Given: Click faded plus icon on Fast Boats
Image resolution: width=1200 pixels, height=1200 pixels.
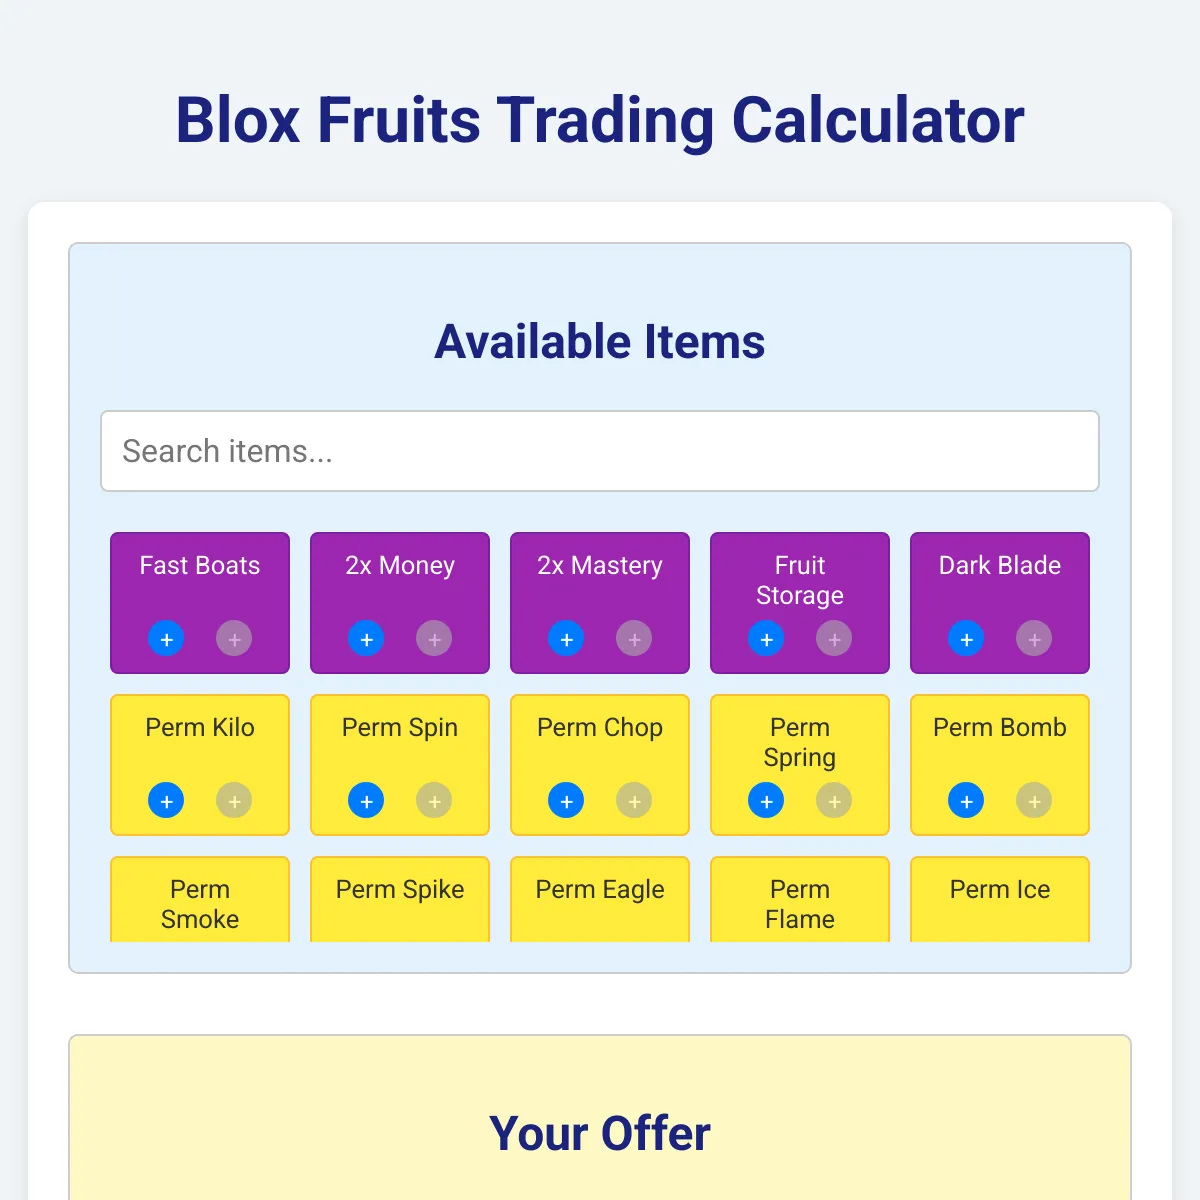Looking at the screenshot, I should 234,638.
